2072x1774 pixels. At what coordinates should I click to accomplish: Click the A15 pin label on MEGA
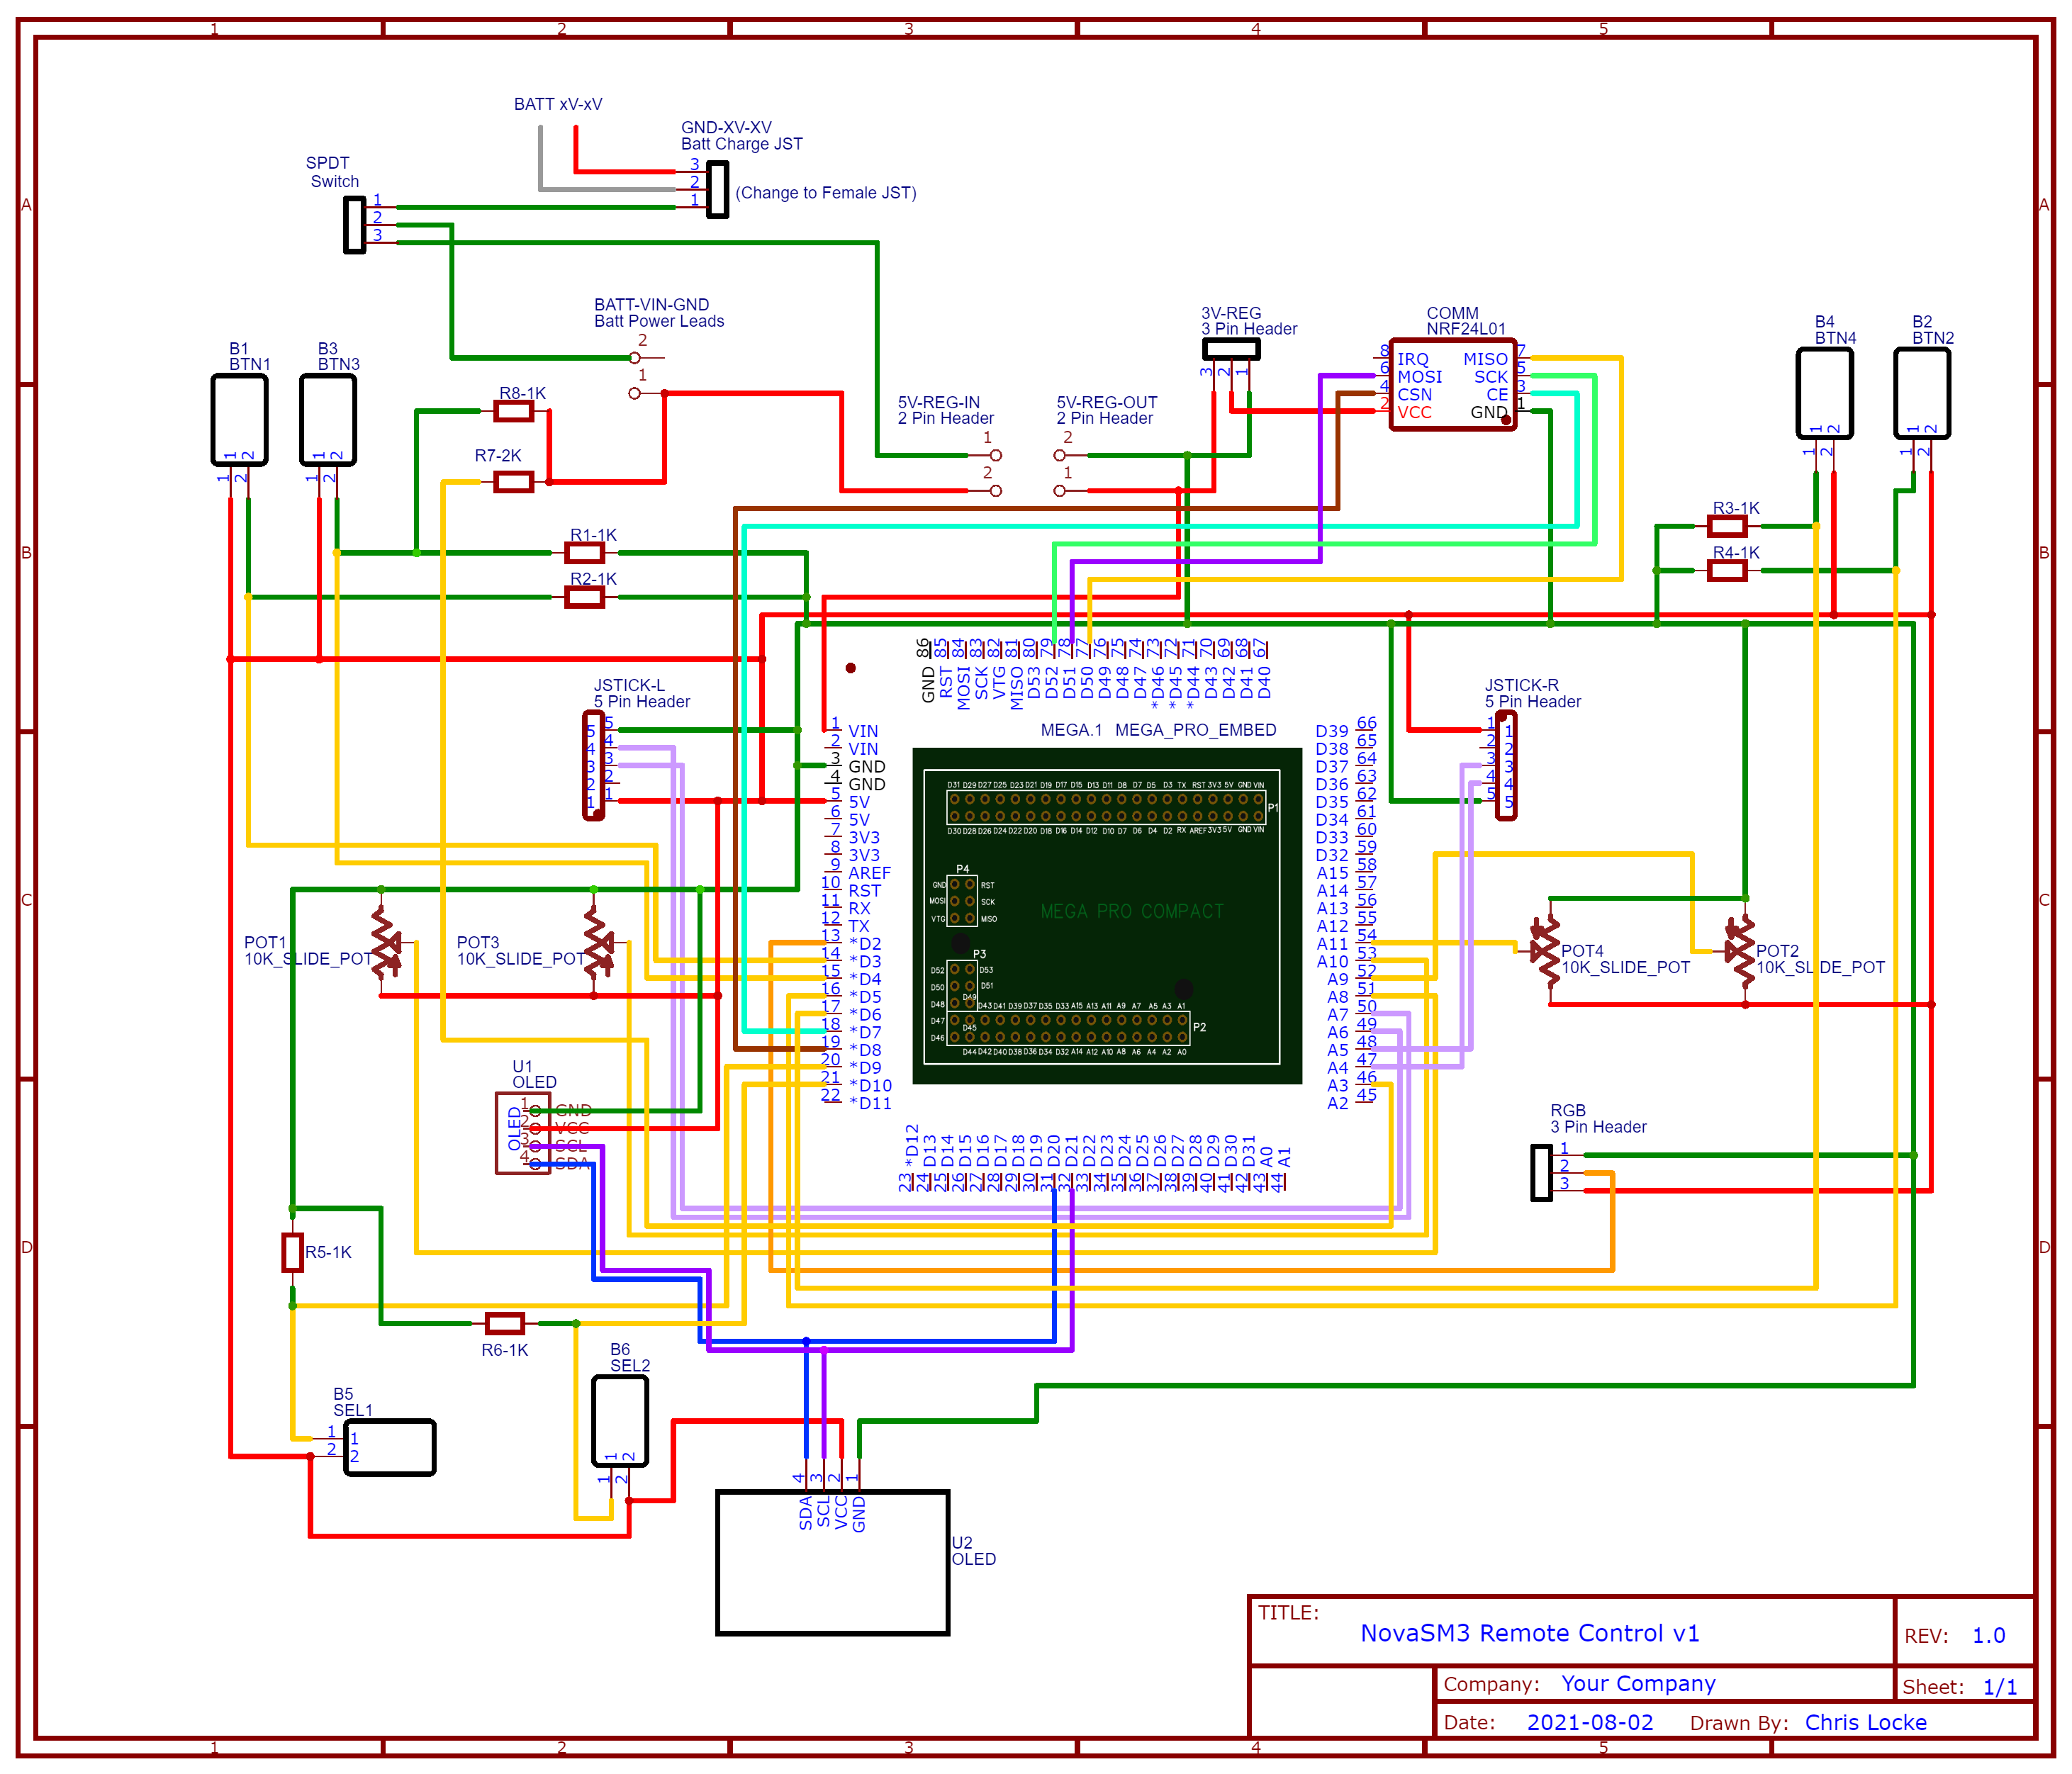[1332, 873]
